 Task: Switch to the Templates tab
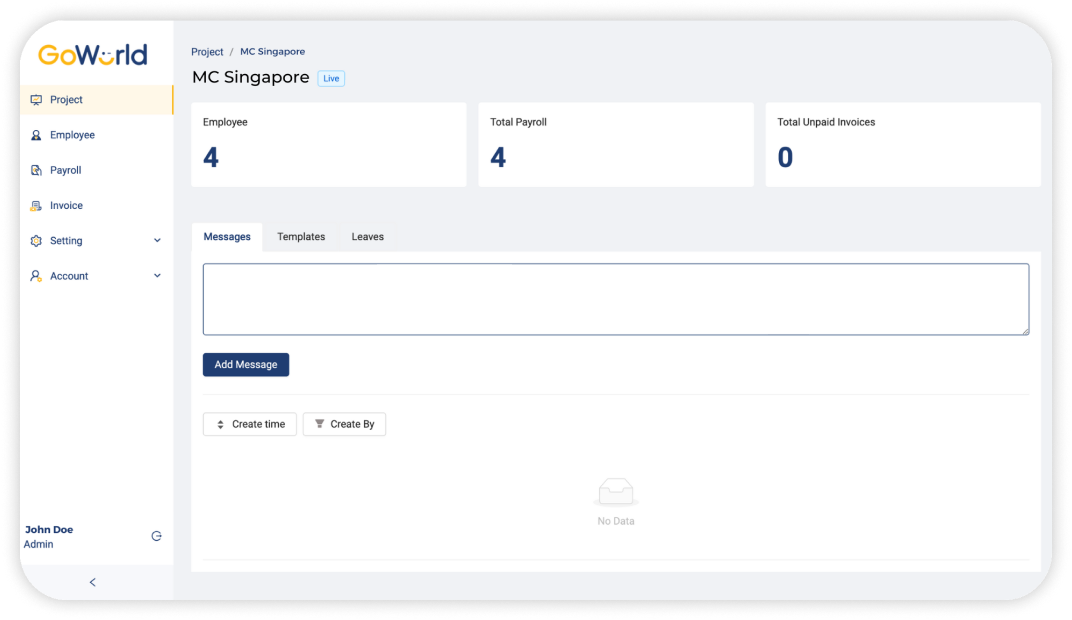pos(301,237)
